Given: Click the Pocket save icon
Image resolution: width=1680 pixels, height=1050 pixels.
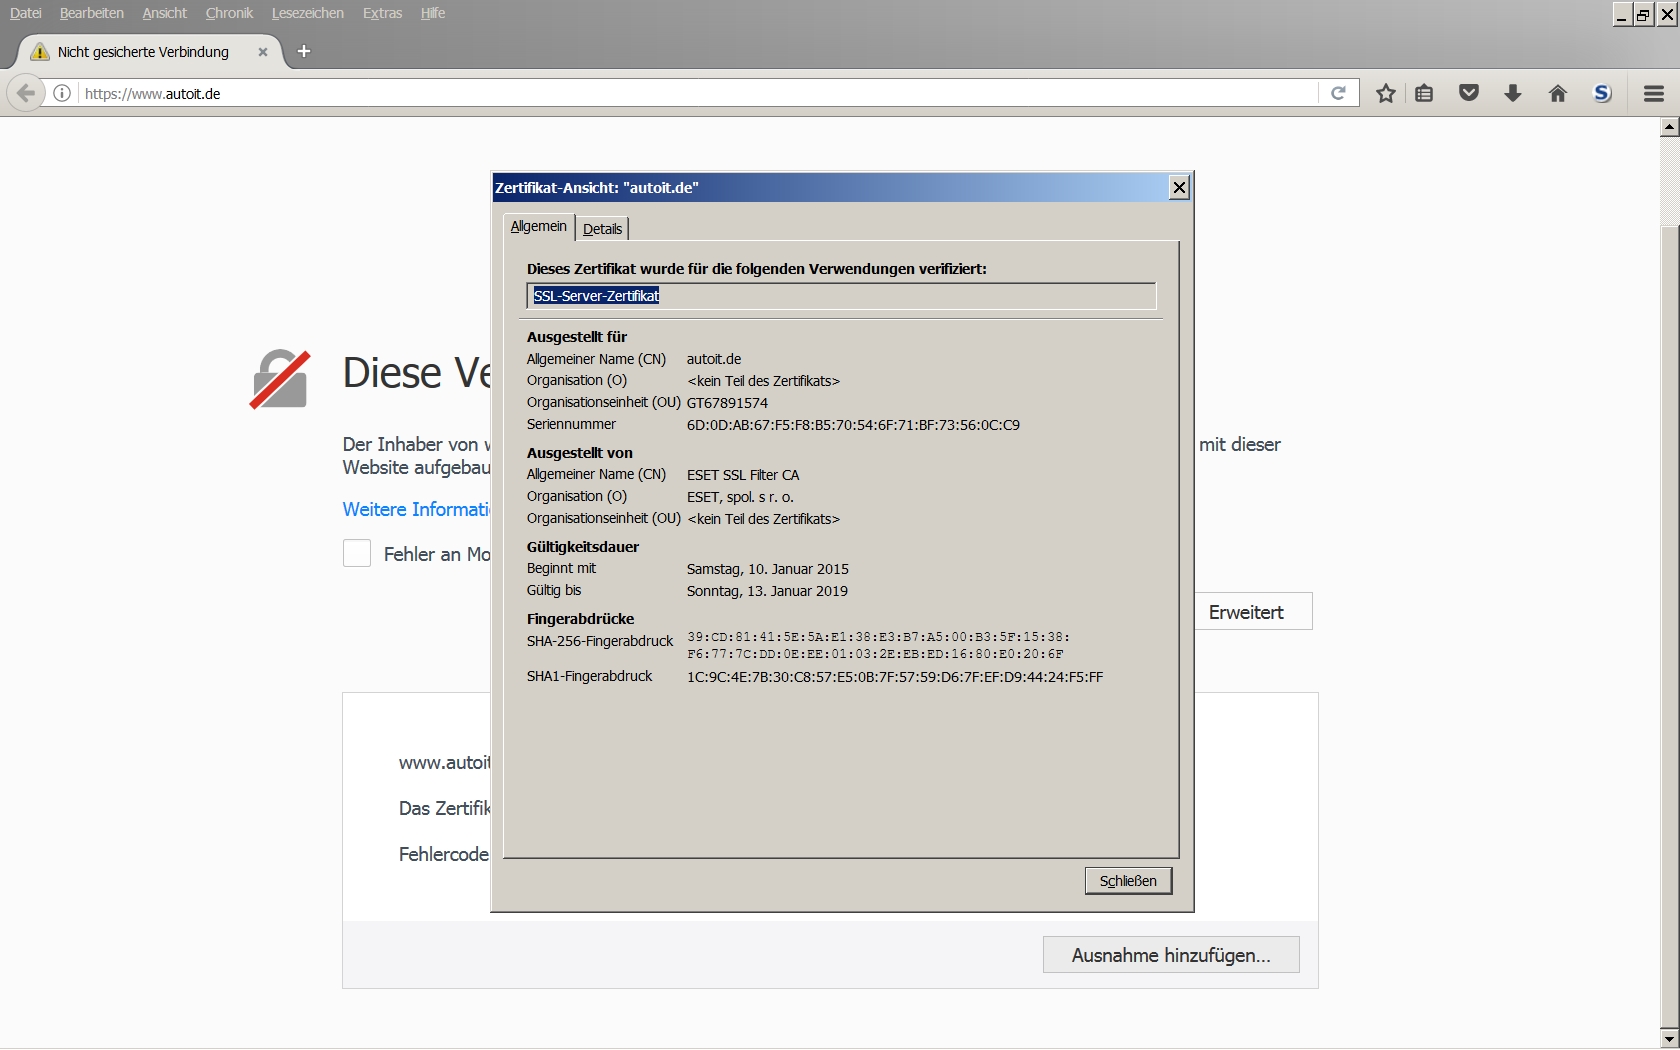Looking at the screenshot, I should click(1468, 94).
